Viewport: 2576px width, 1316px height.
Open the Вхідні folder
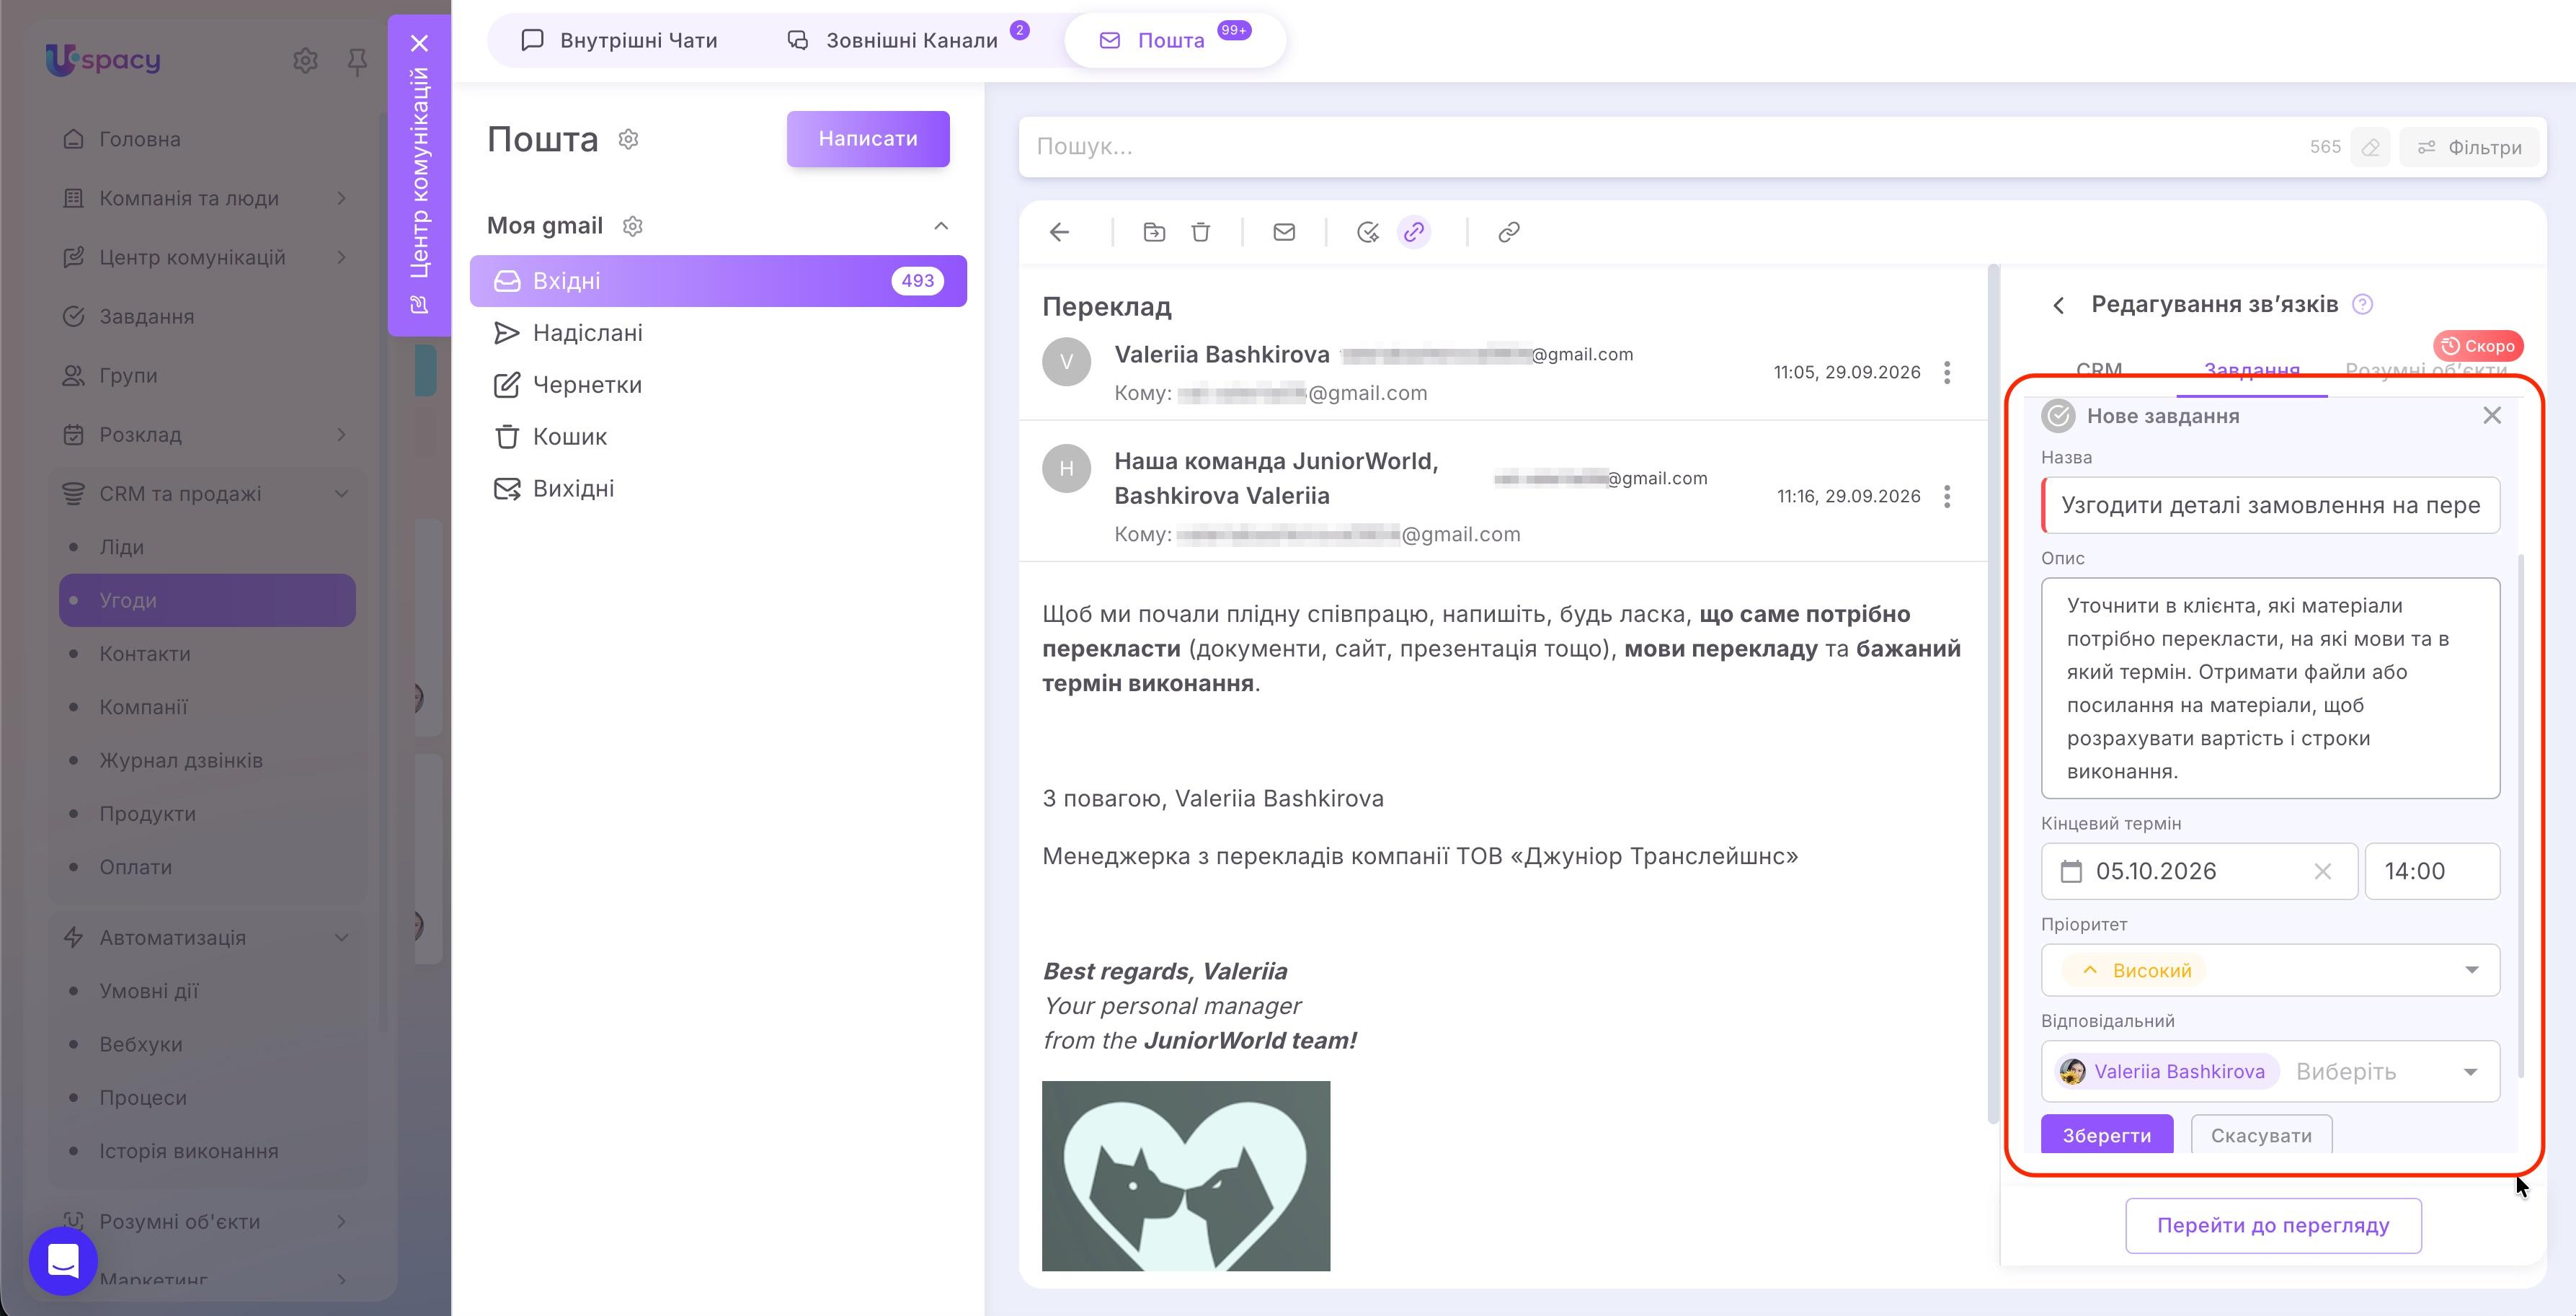718,281
